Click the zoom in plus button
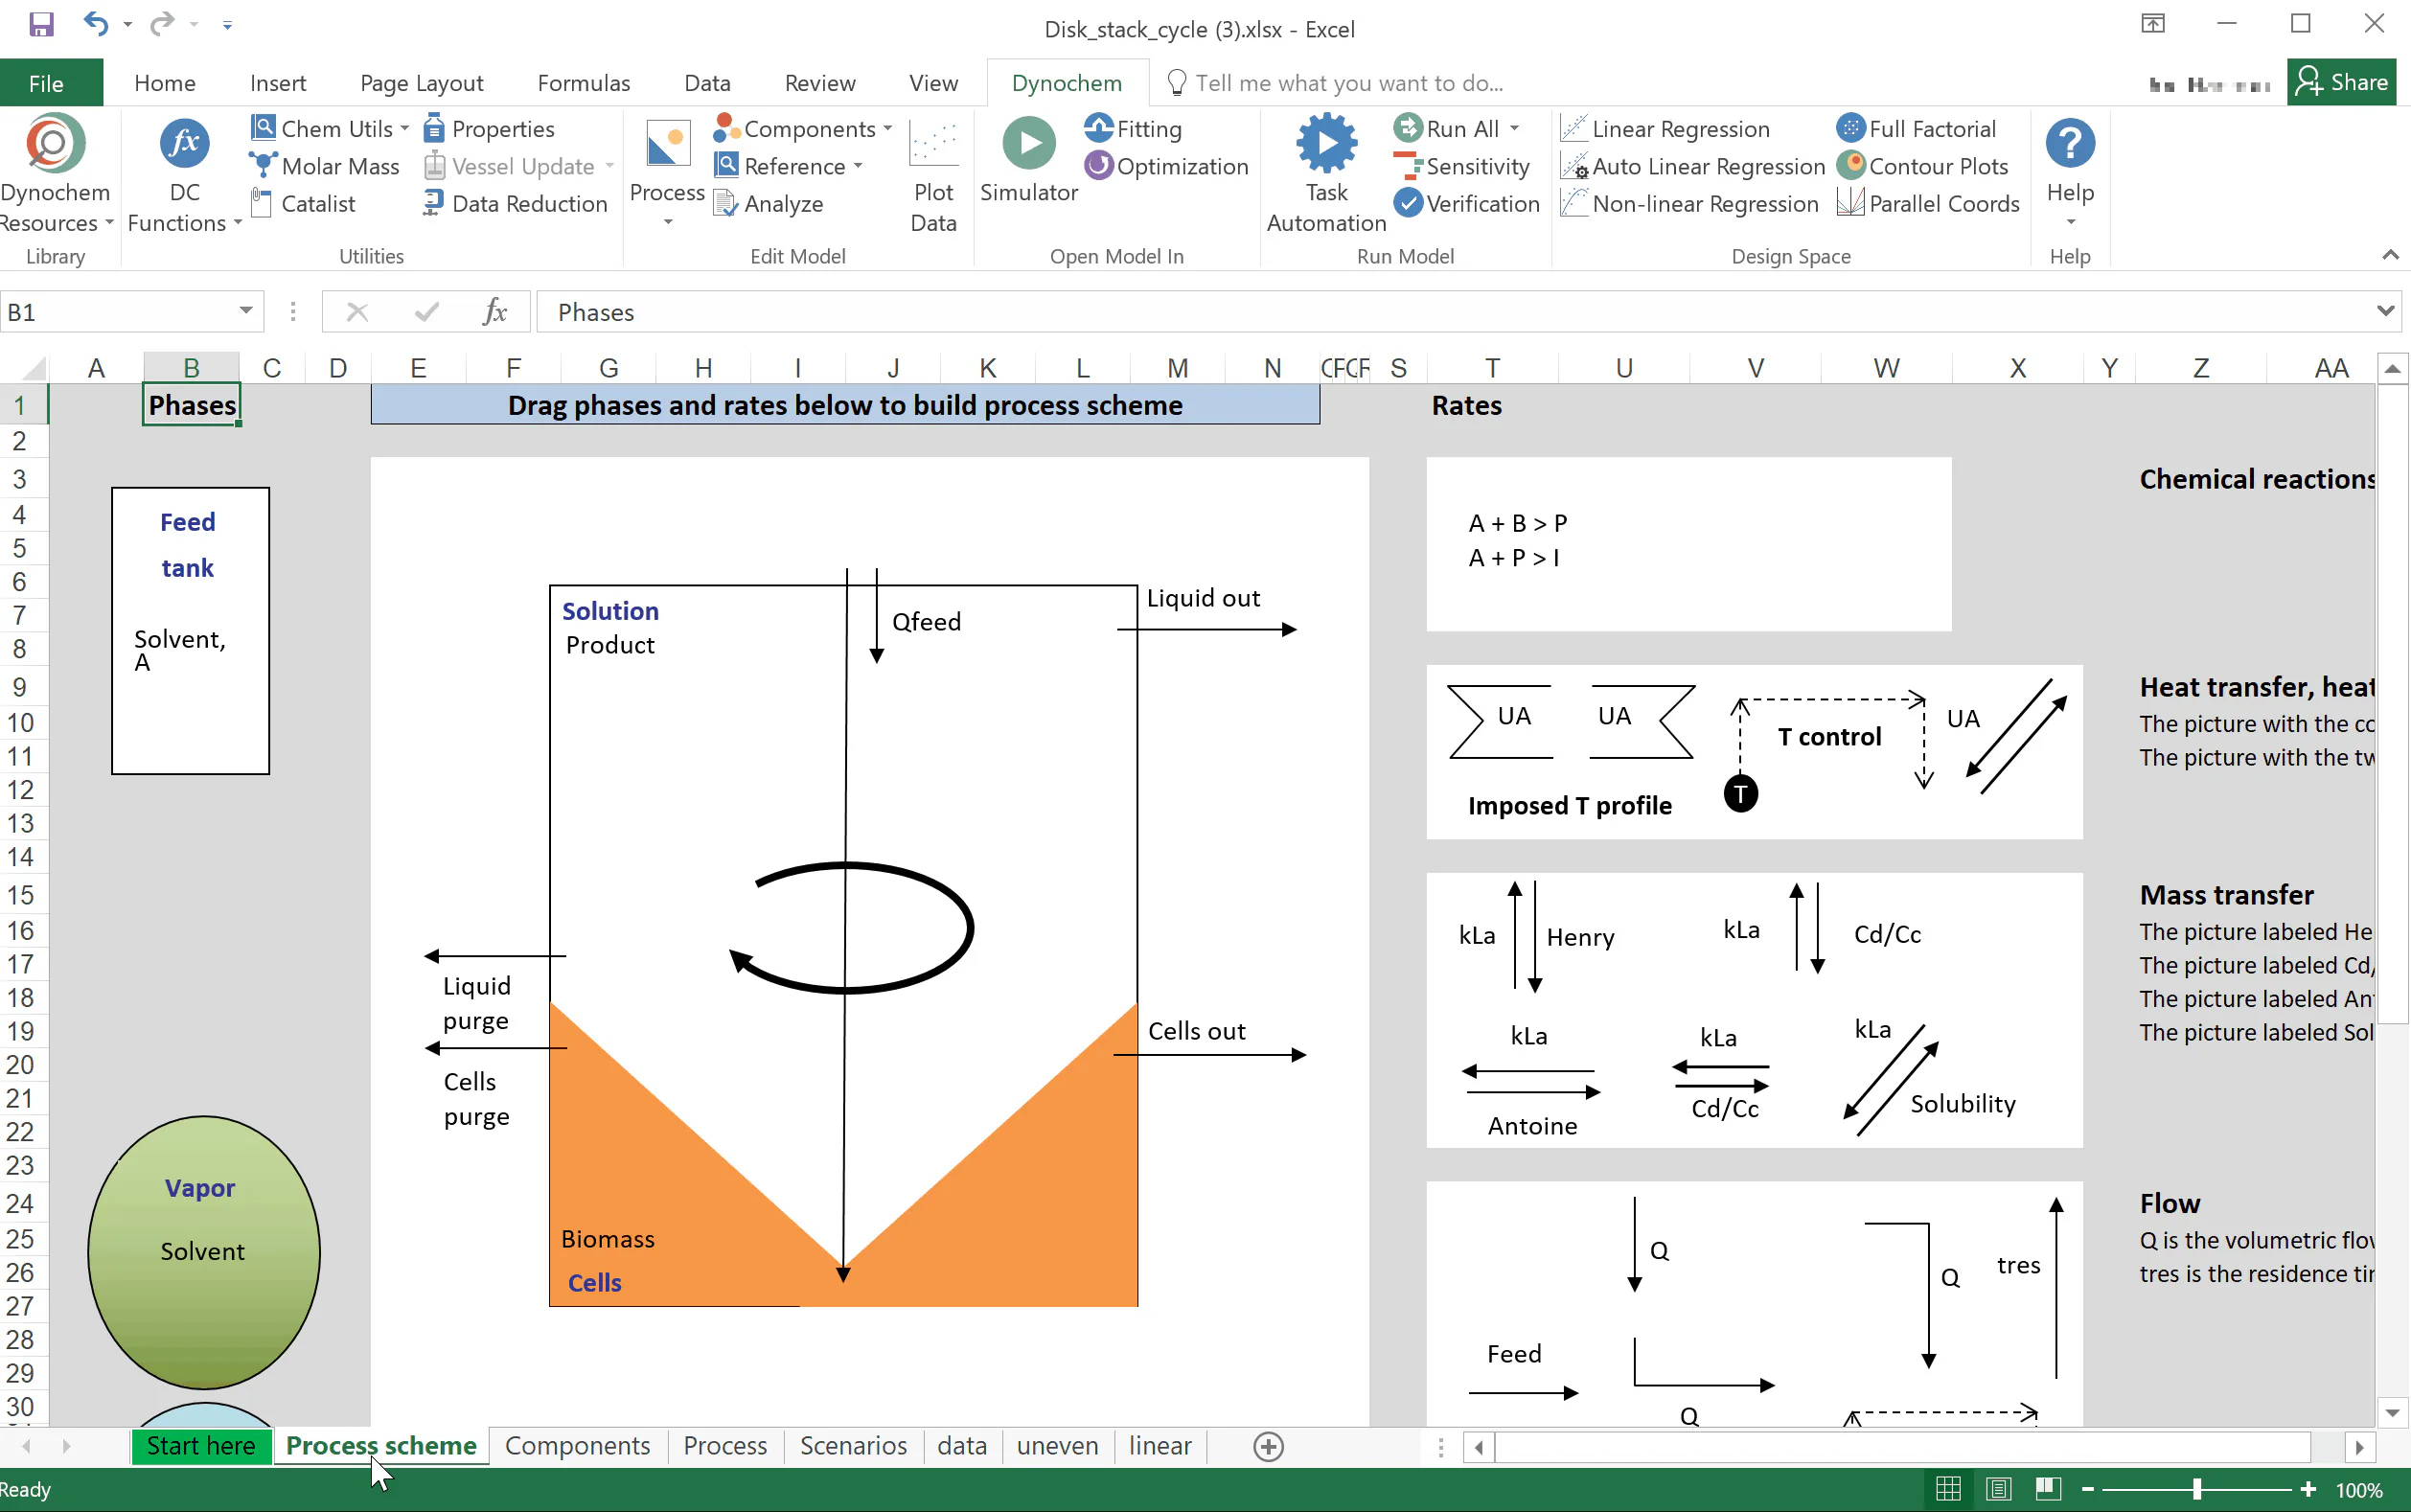 tap(2307, 1489)
